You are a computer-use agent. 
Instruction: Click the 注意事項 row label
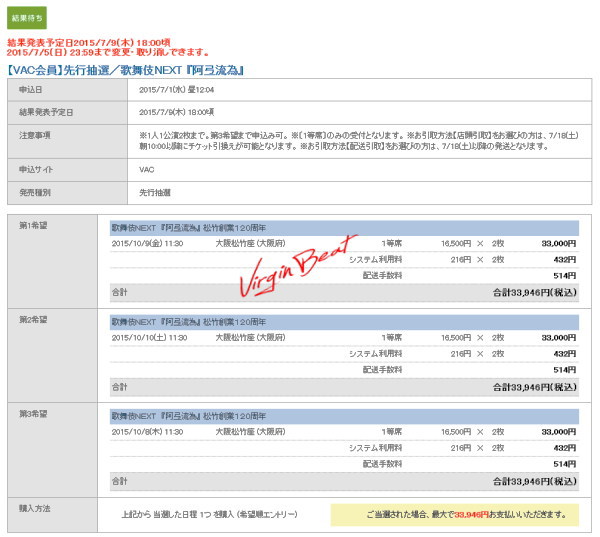[35, 135]
